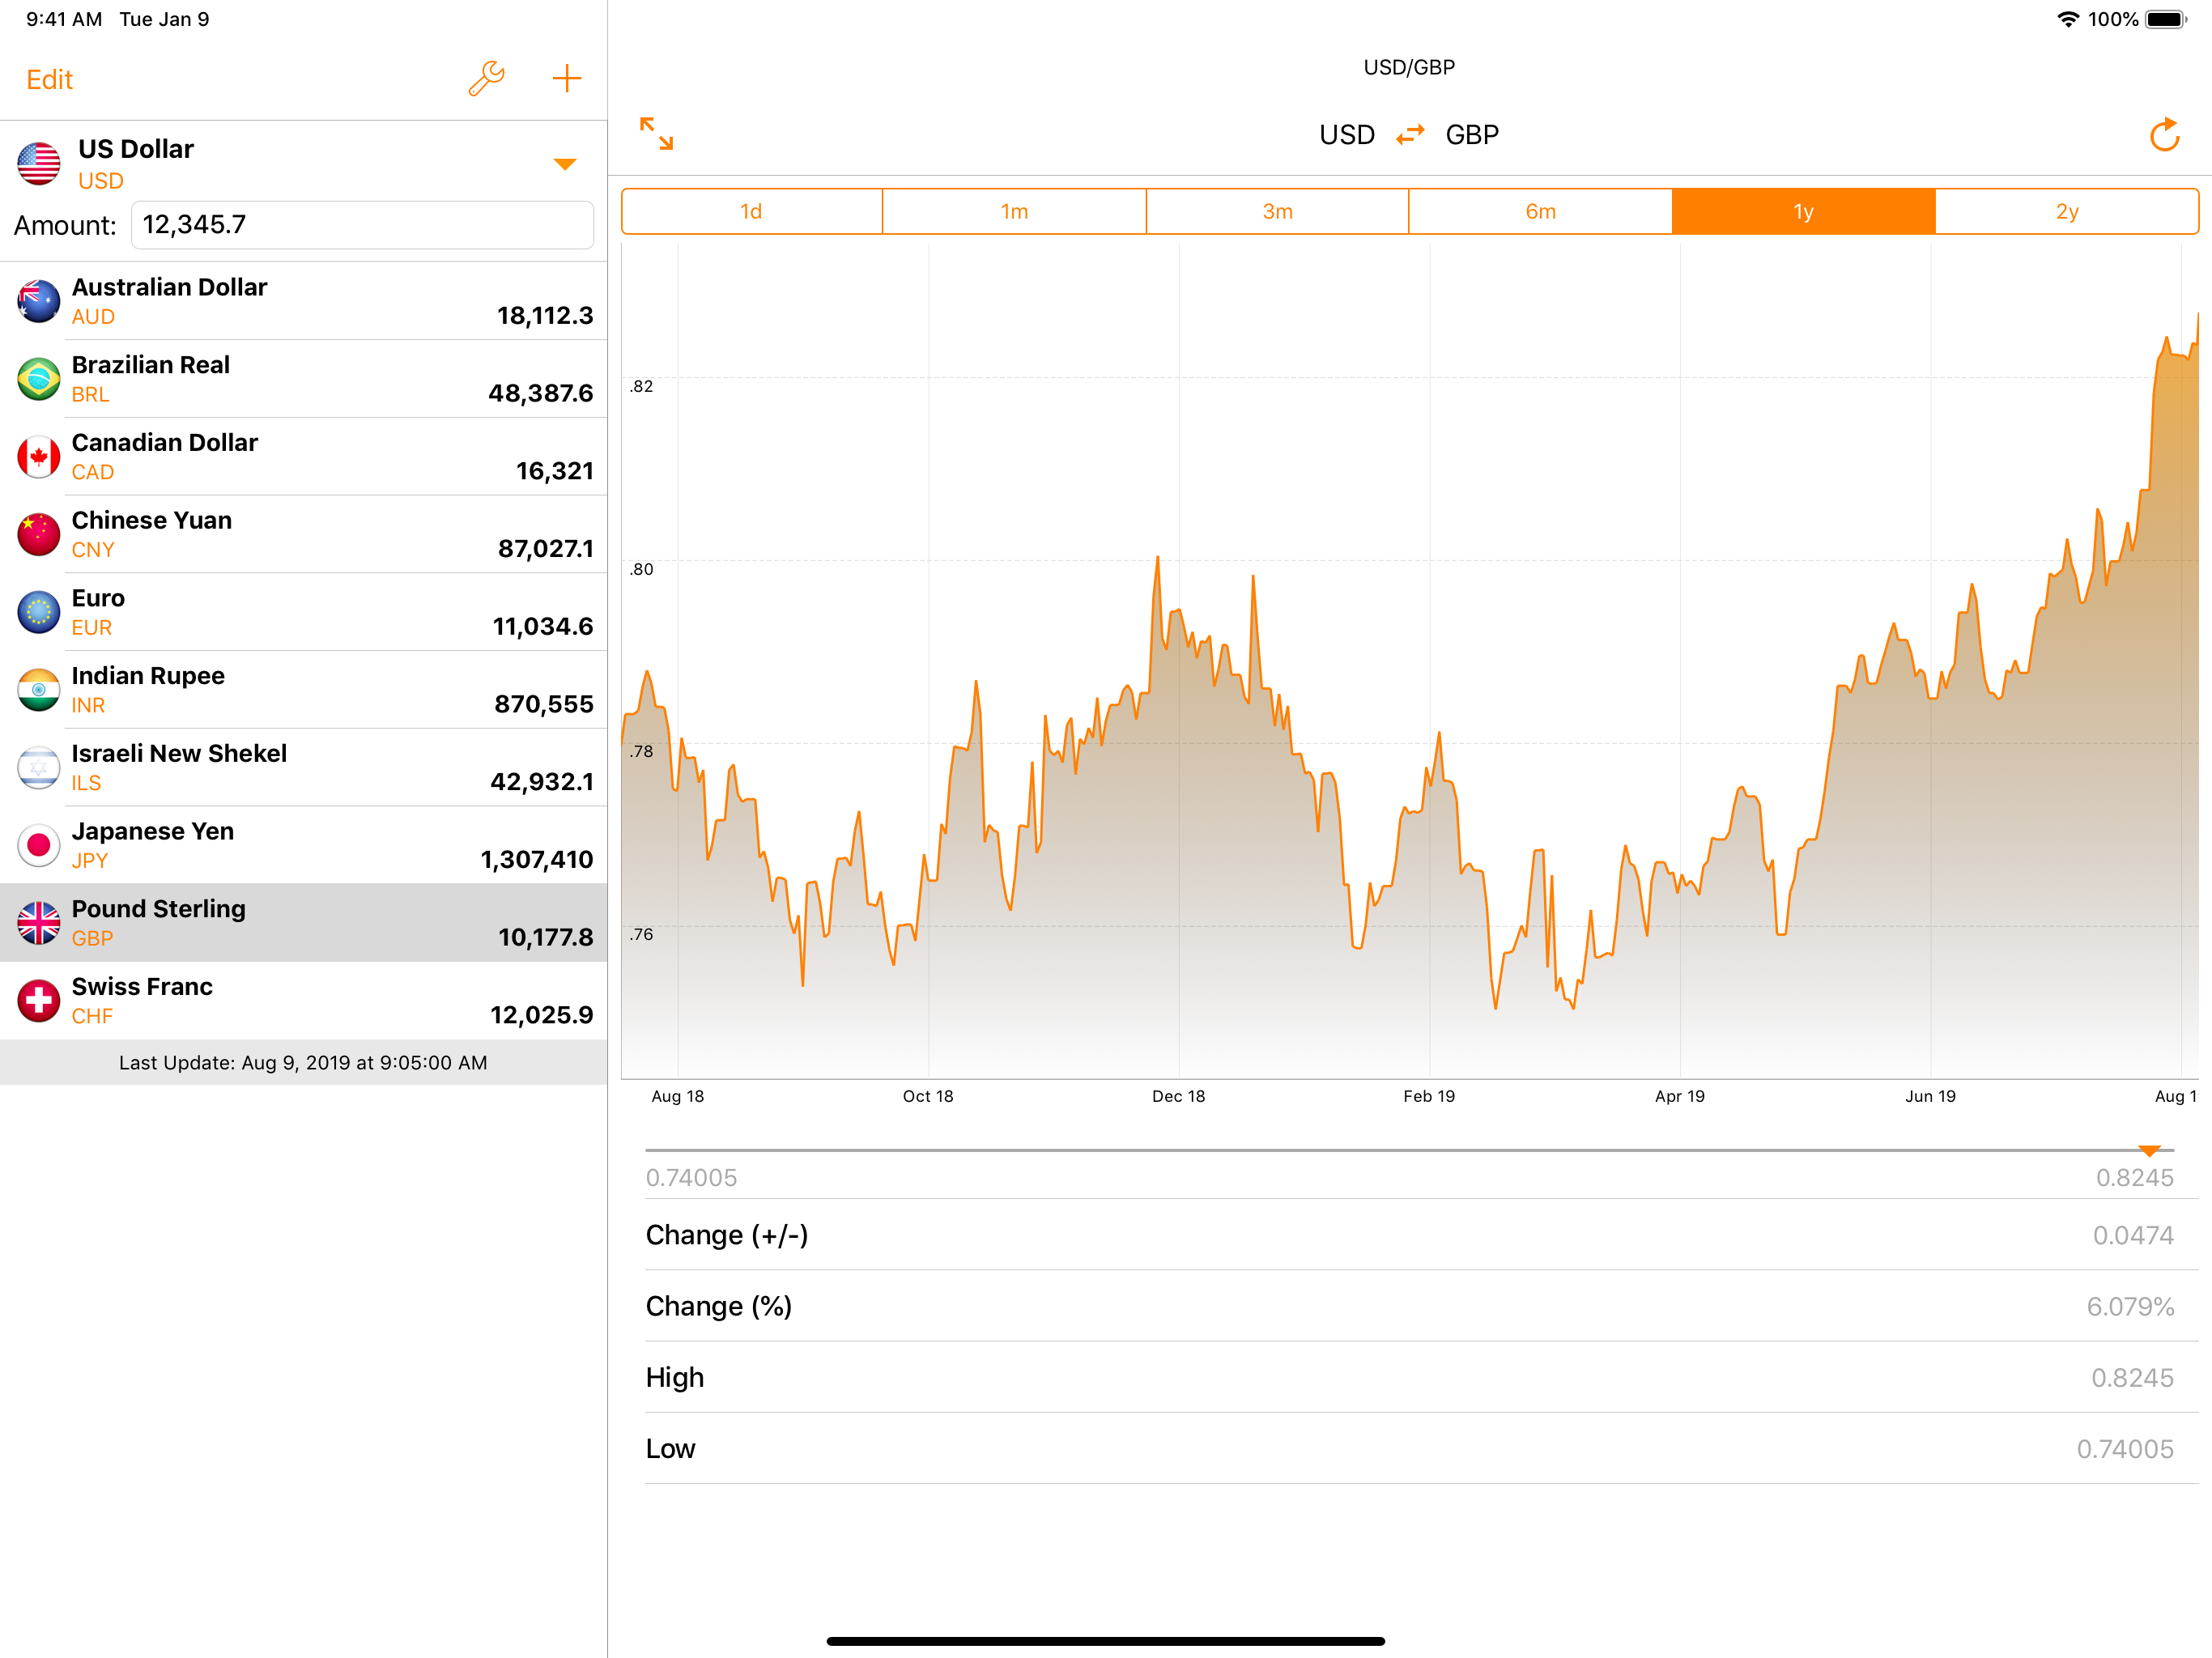
Task: Expand chart to full screen with arrows icon
Action: tap(657, 134)
